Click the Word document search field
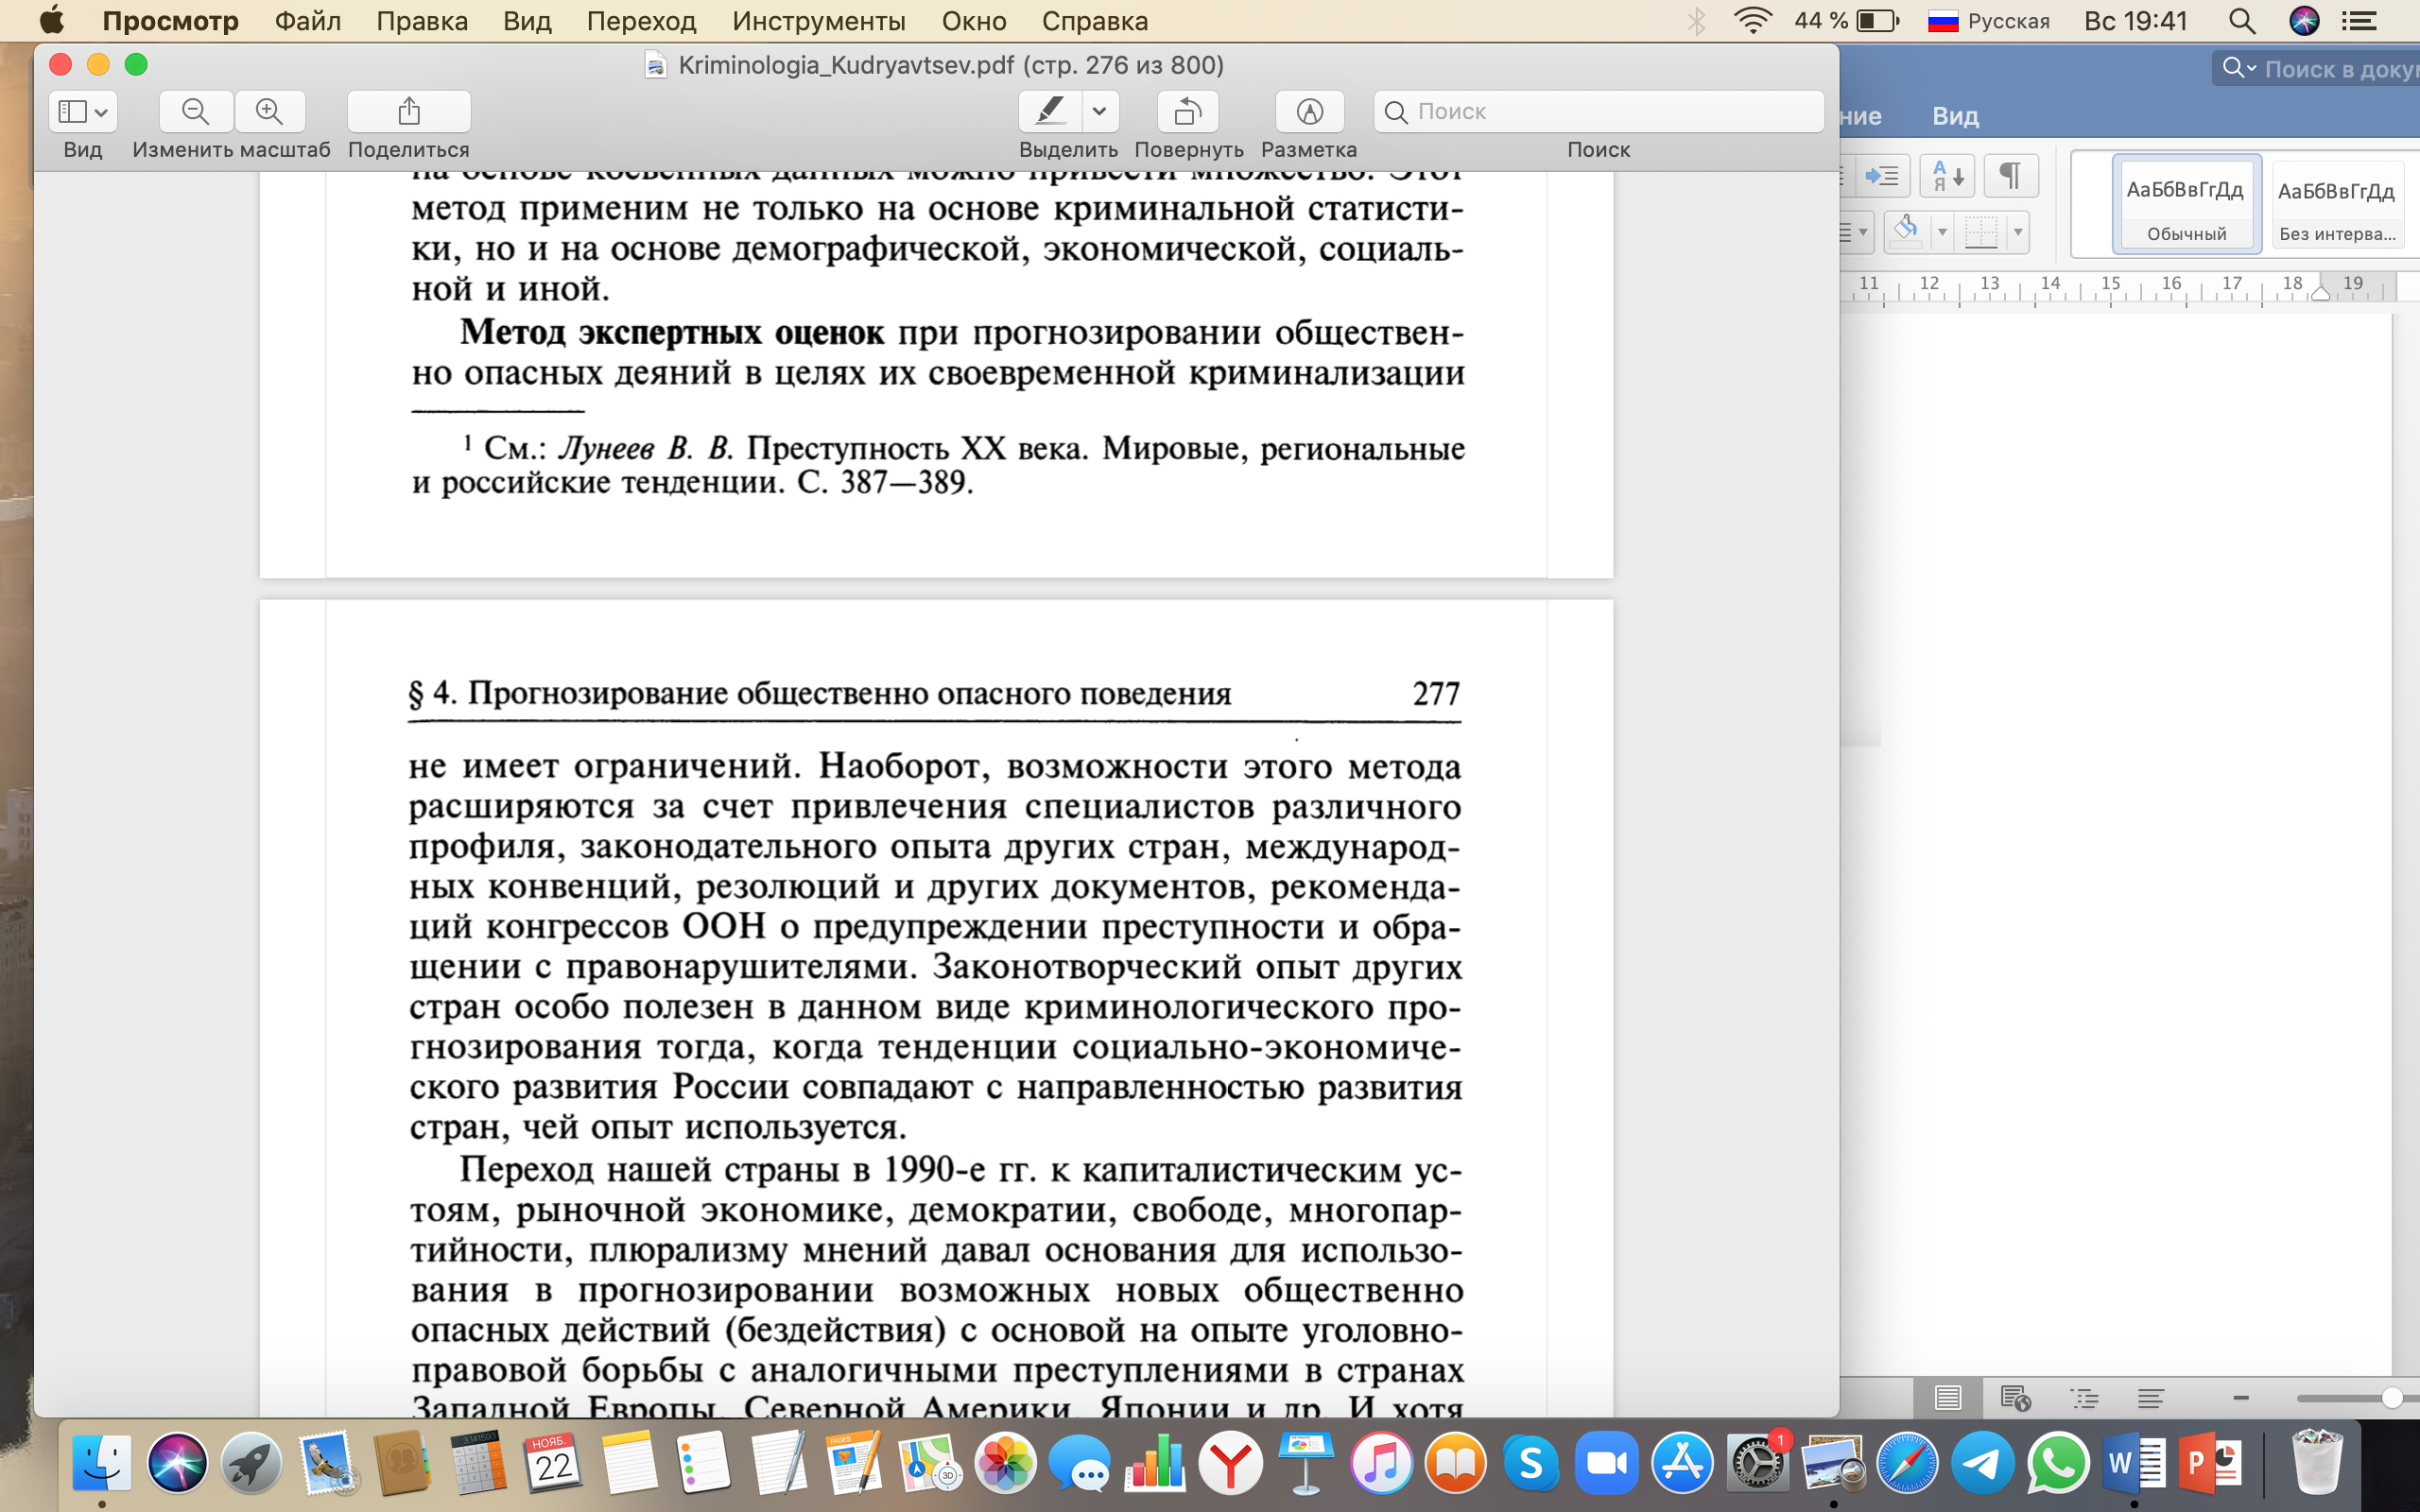The height and width of the screenshot is (1512, 2420). tap(2340, 69)
